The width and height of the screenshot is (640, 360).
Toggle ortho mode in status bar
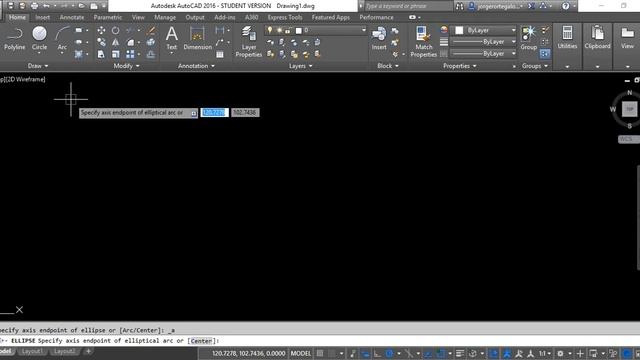(x=377, y=353)
